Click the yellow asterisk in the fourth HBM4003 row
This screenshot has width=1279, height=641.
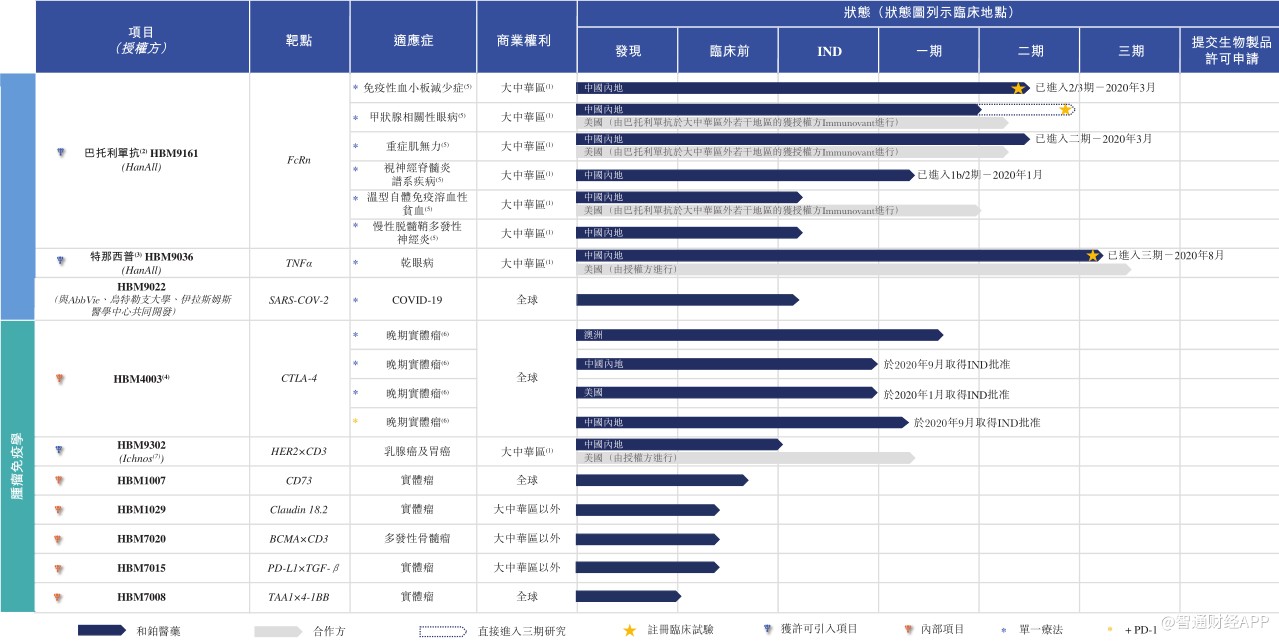(355, 422)
